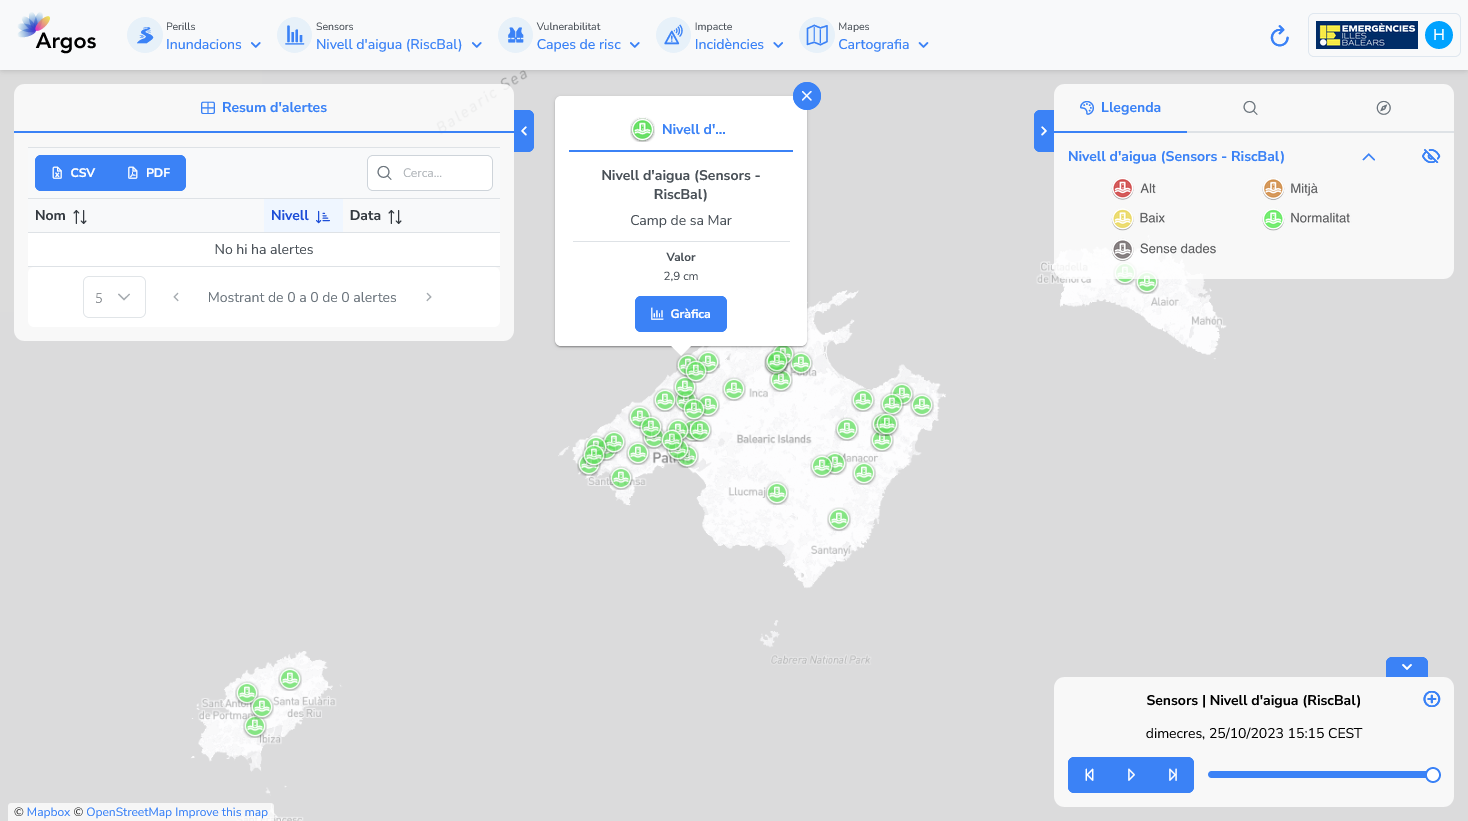Toggle the Baix legend item
Viewport: 1468px width, 821px height.
(x=1139, y=218)
